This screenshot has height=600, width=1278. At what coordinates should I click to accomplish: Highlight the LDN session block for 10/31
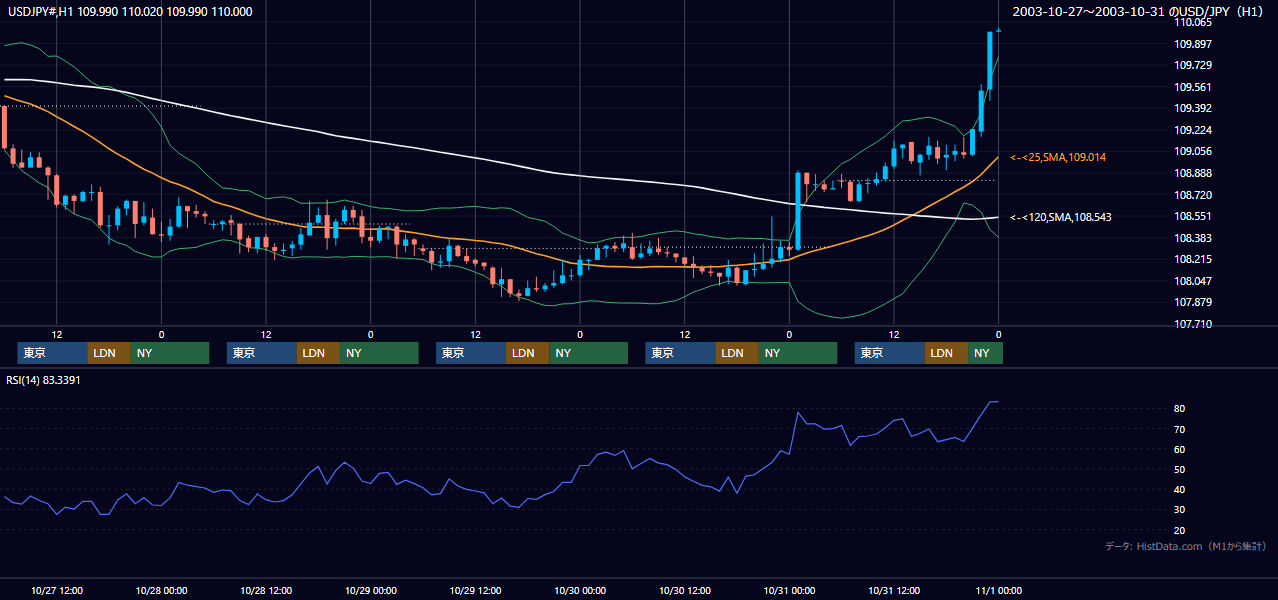click(946, 353)
